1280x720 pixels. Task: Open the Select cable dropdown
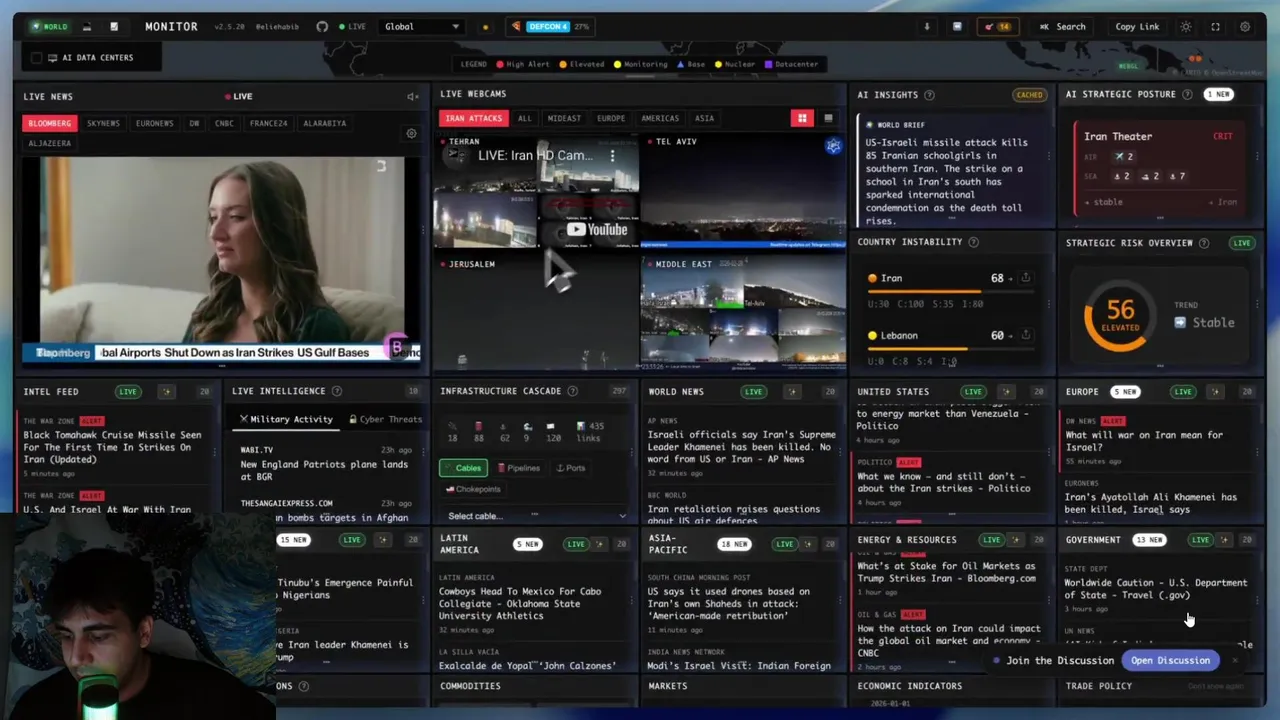535,516
